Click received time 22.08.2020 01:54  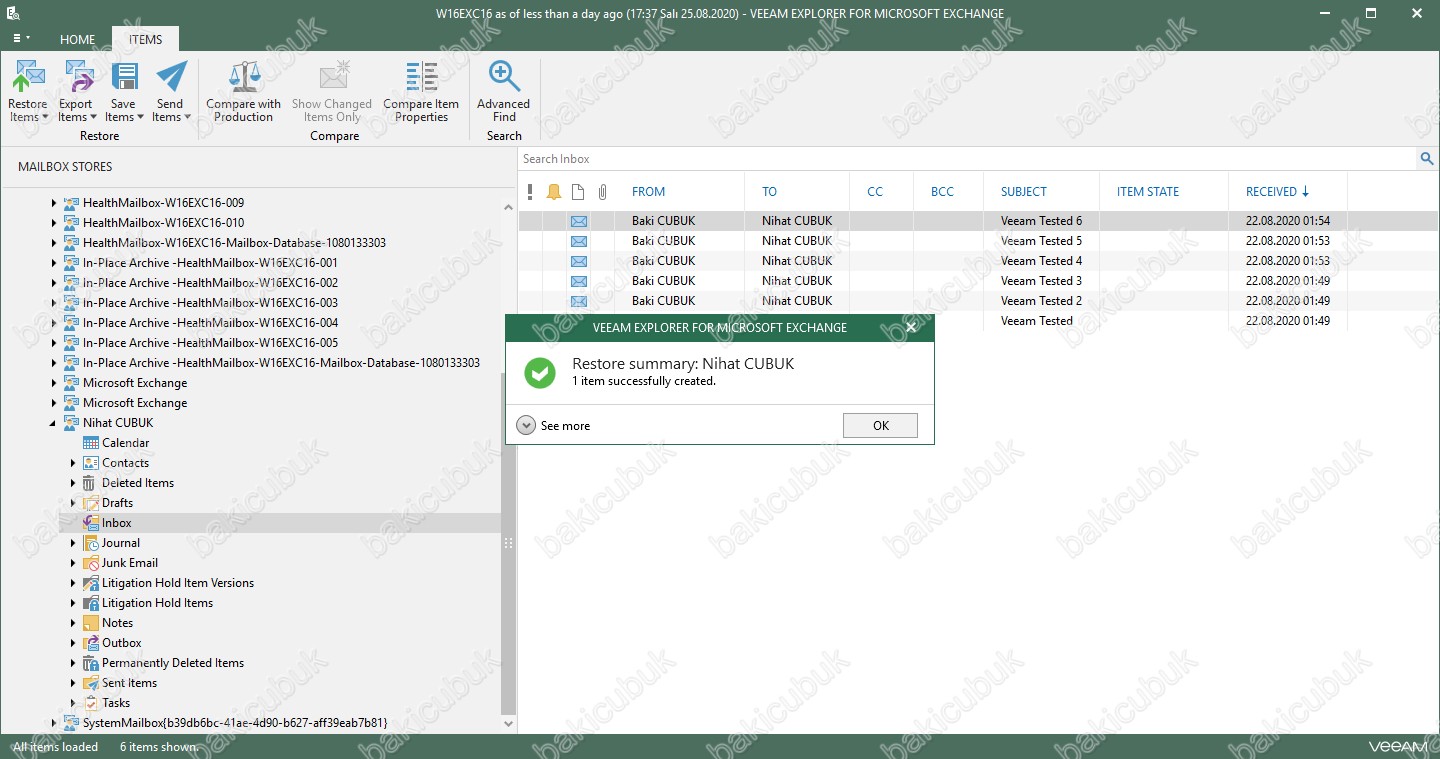(x=1287, y=221)
